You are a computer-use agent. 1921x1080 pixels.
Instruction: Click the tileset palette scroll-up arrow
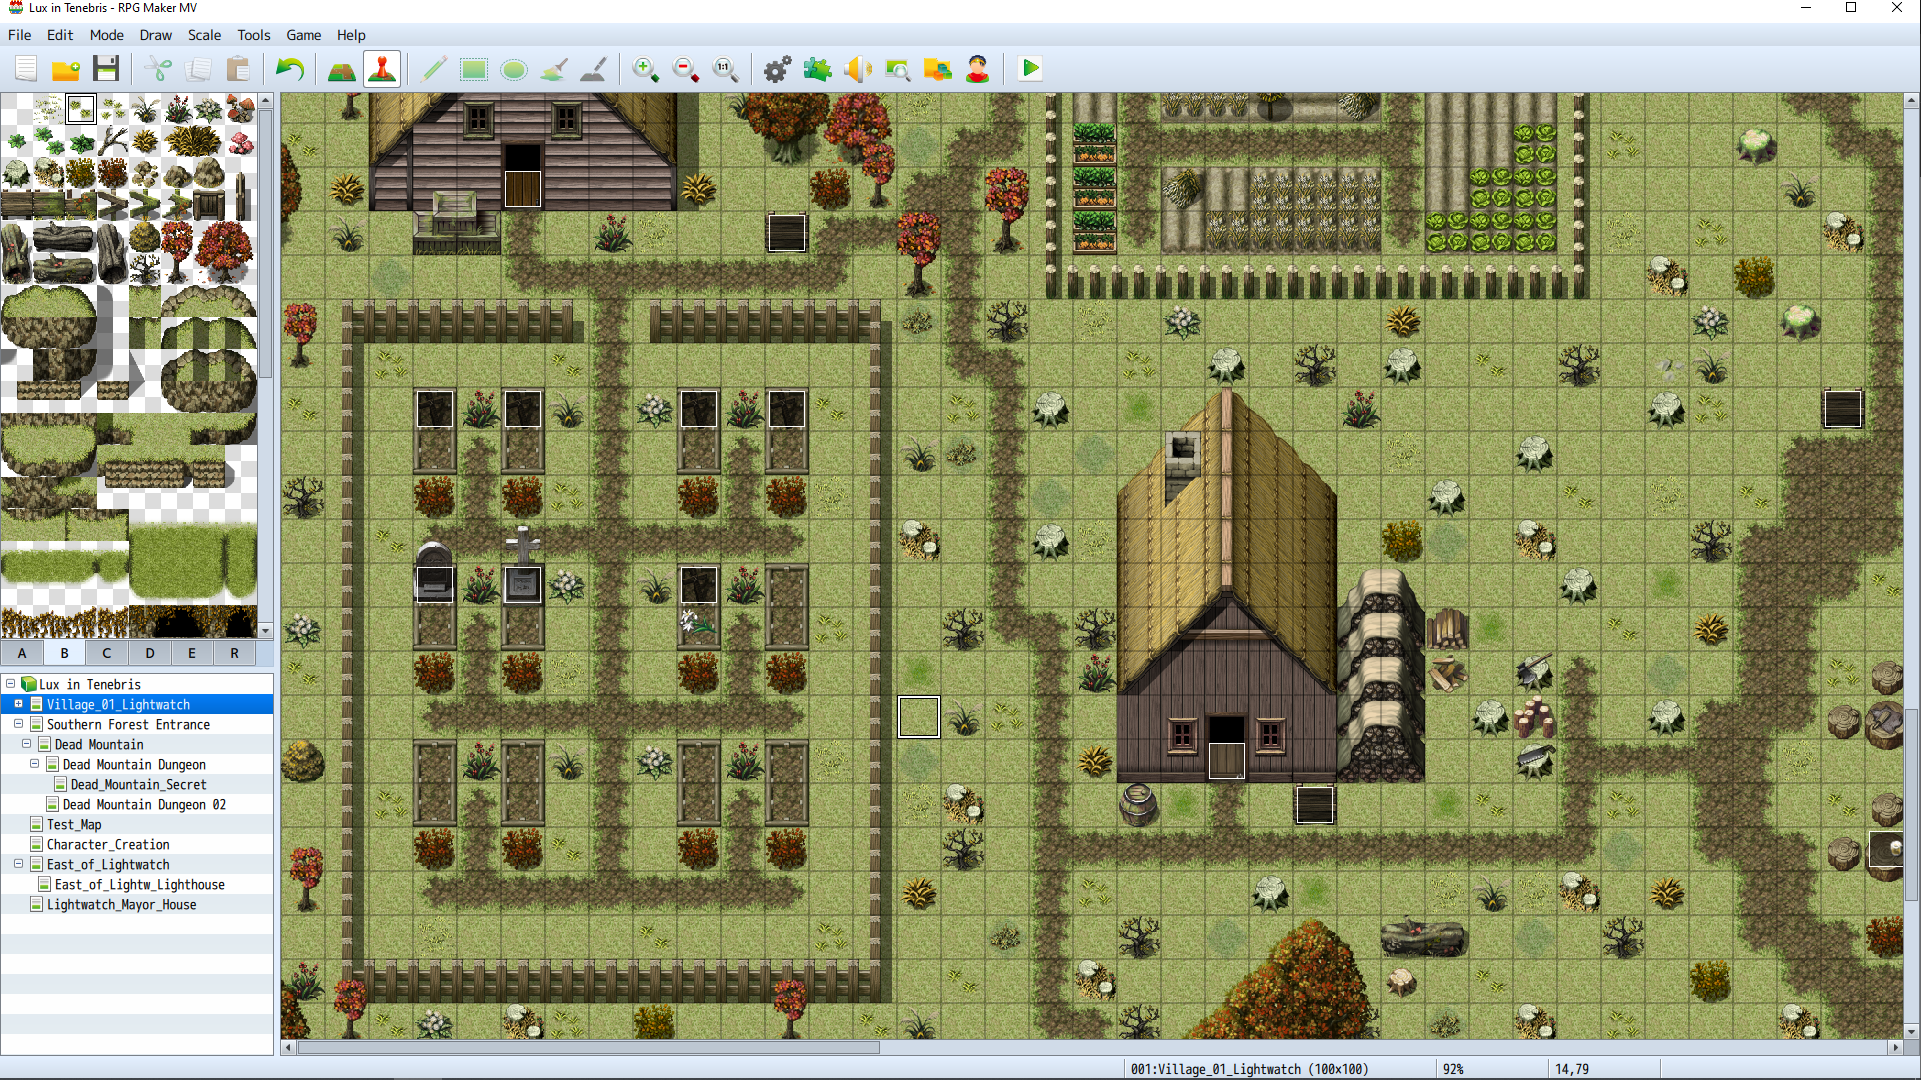point(266,101)
